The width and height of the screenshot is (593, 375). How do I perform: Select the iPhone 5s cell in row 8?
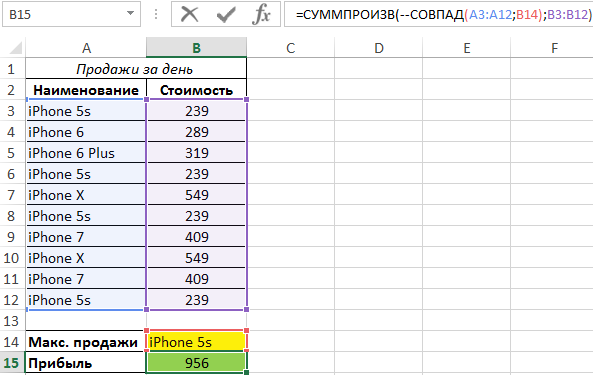click(86, 216)
